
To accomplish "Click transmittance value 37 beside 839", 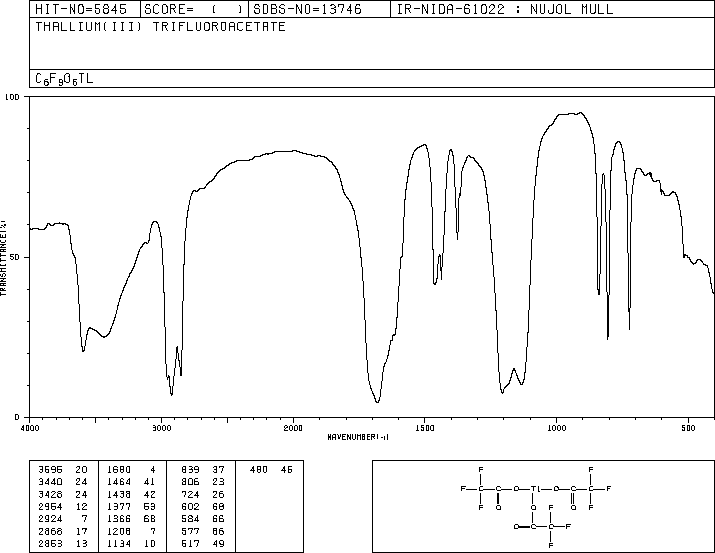I will (x=218, y=470).
